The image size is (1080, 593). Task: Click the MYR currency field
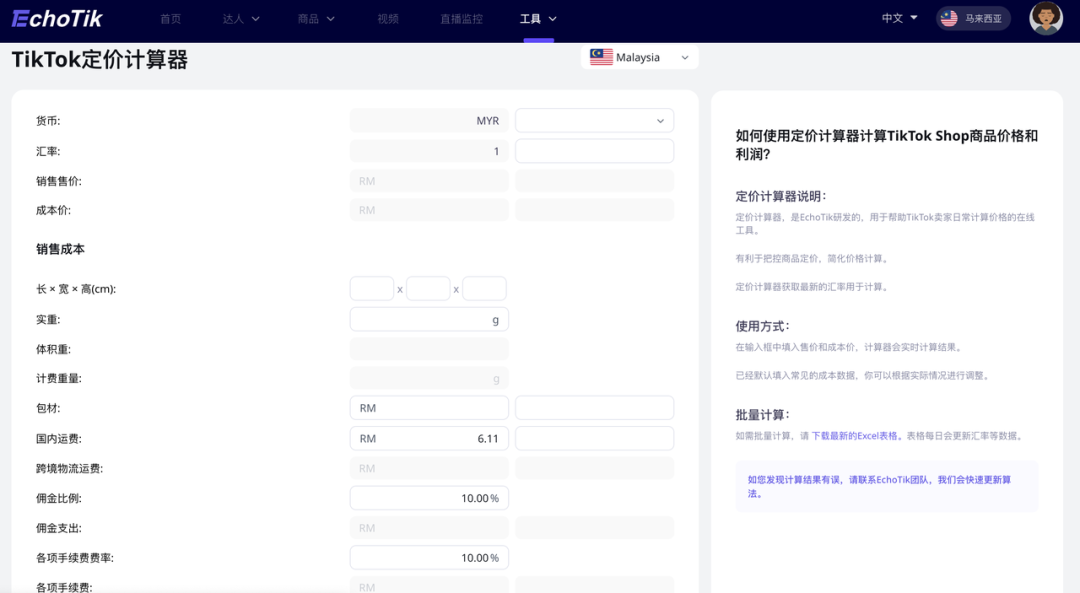[x=429, y=121]
